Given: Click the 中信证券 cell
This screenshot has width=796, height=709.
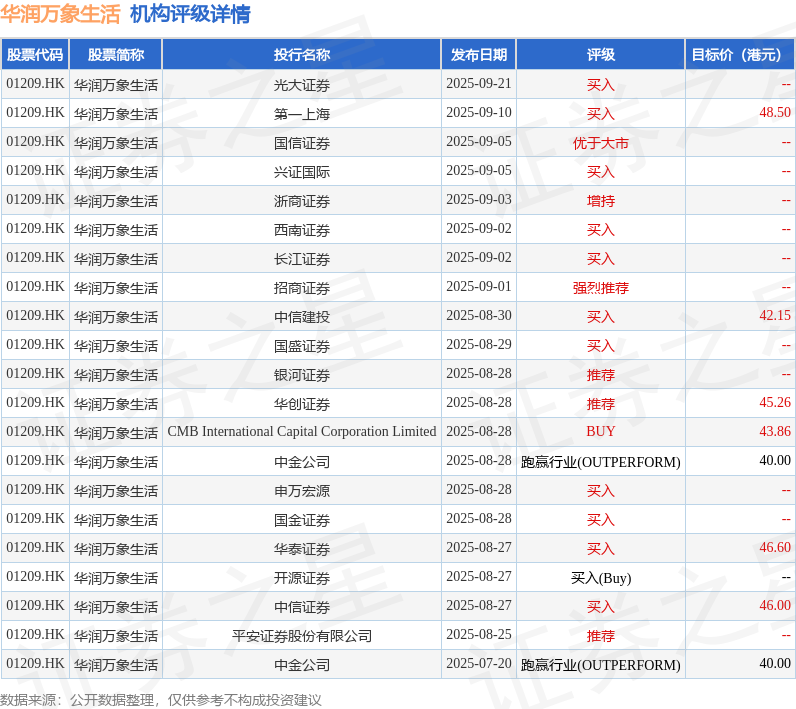Looking at the screenshot, I should tap(302, 606).
